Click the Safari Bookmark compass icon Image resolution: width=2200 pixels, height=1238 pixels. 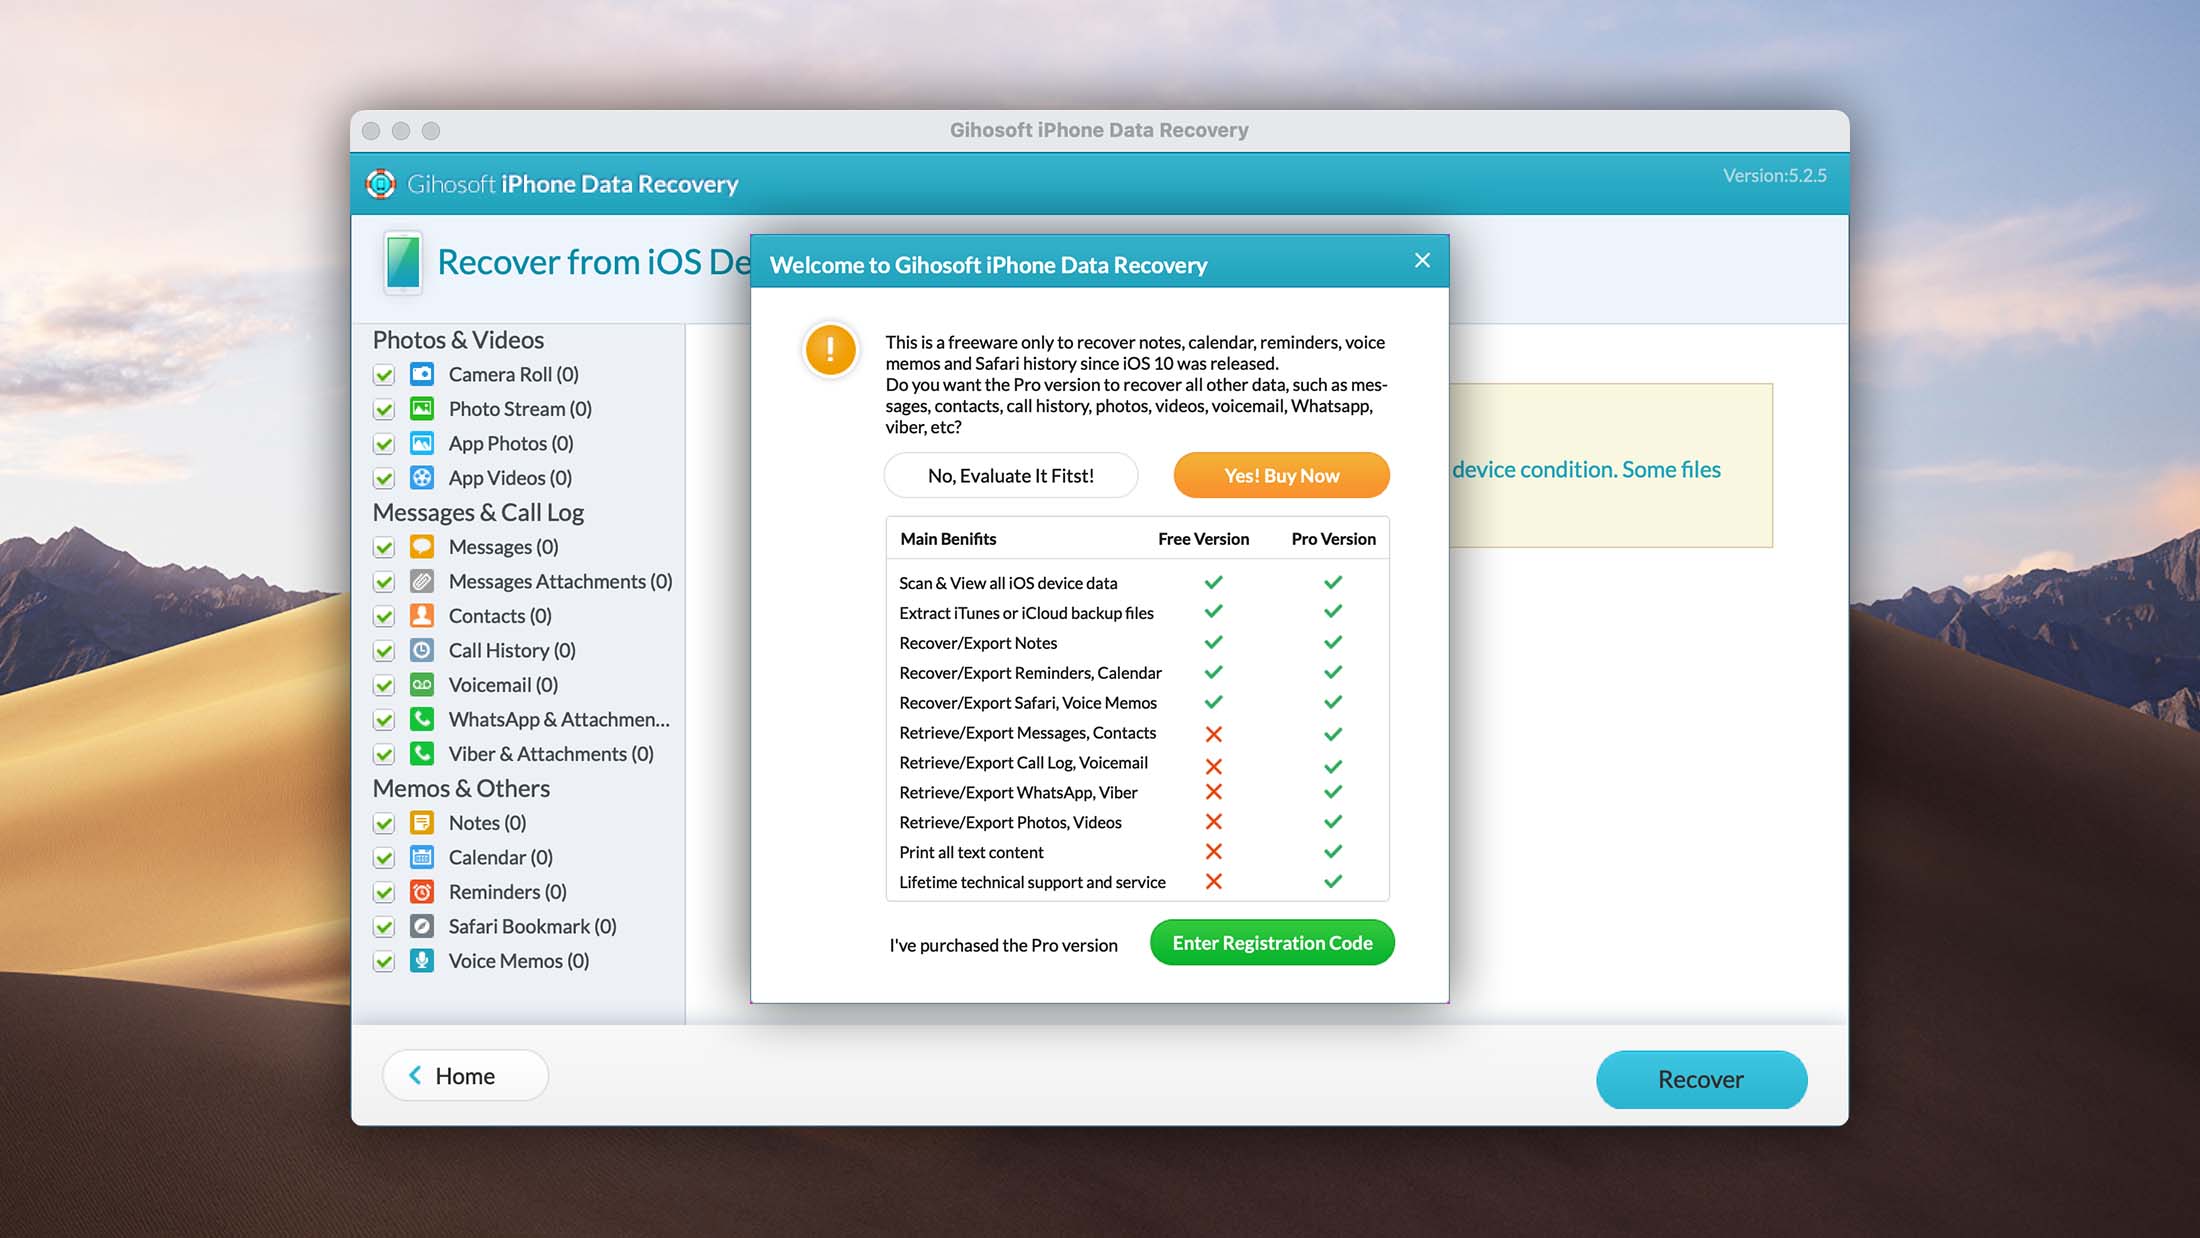coord(422,926)
